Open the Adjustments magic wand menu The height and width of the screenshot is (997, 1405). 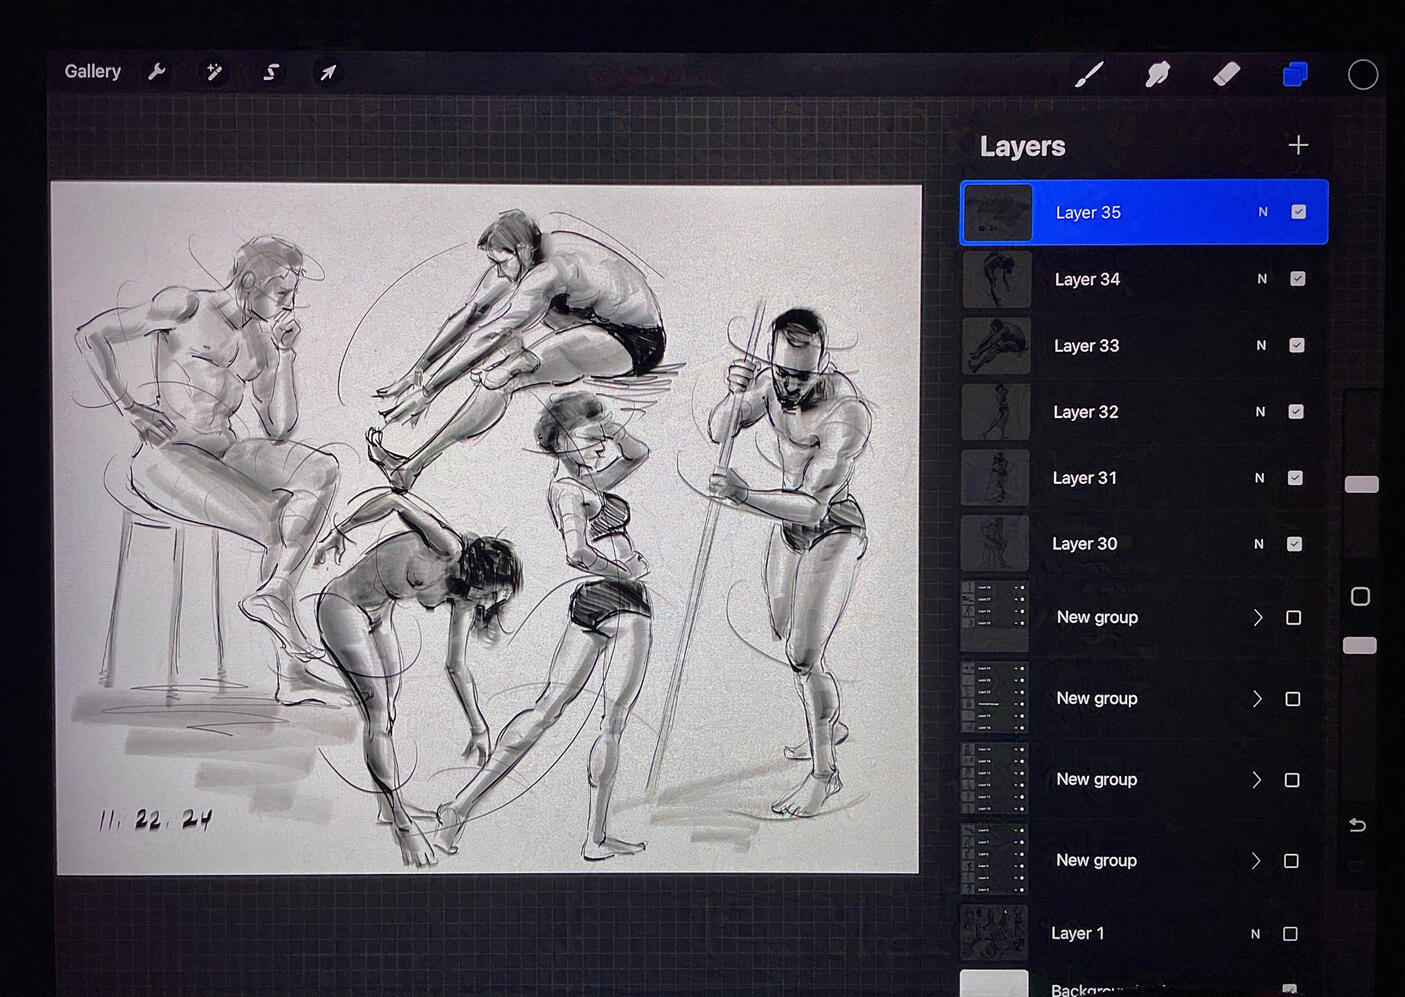214,72
